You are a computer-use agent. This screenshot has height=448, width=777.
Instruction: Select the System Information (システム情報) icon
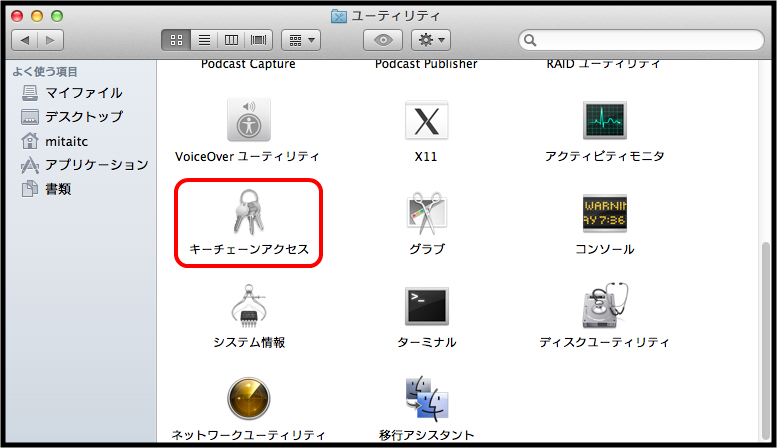248,307
